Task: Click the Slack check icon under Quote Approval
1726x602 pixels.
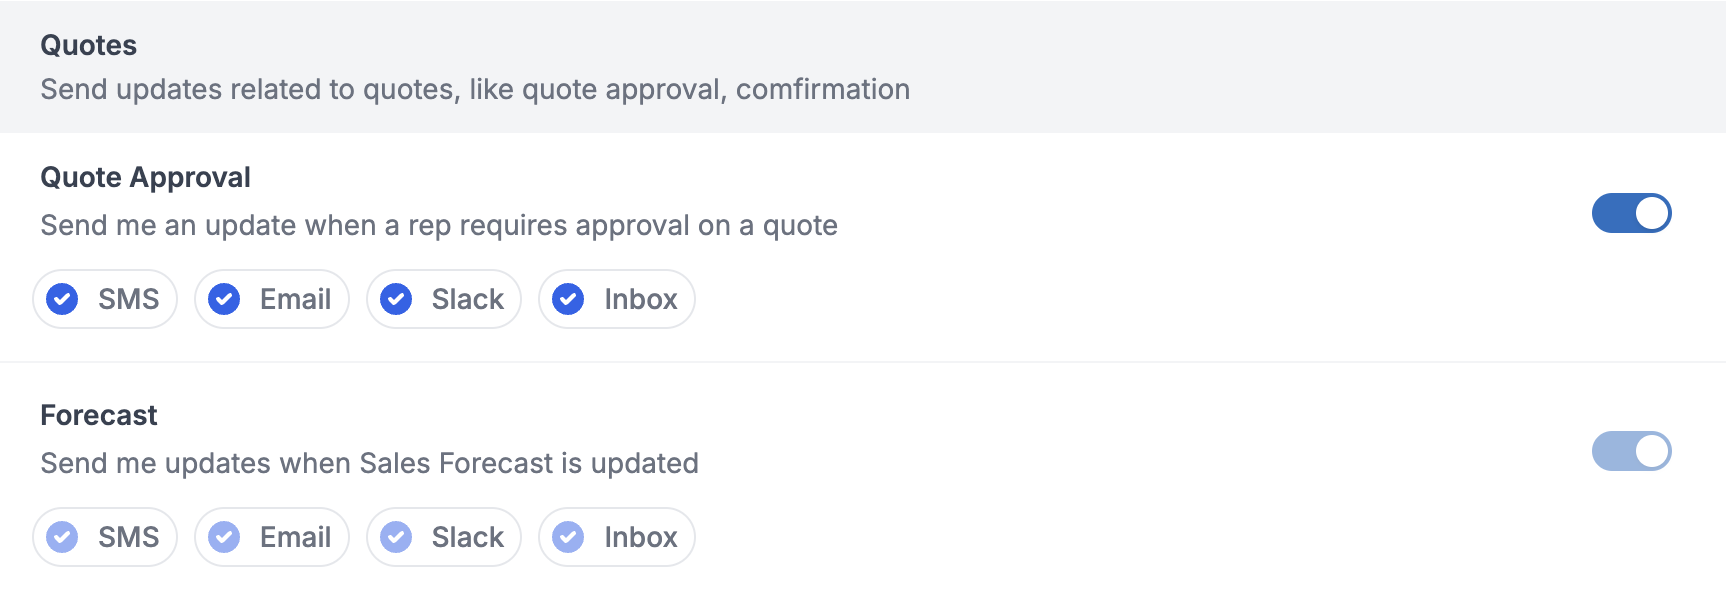Action: [396, 299]
